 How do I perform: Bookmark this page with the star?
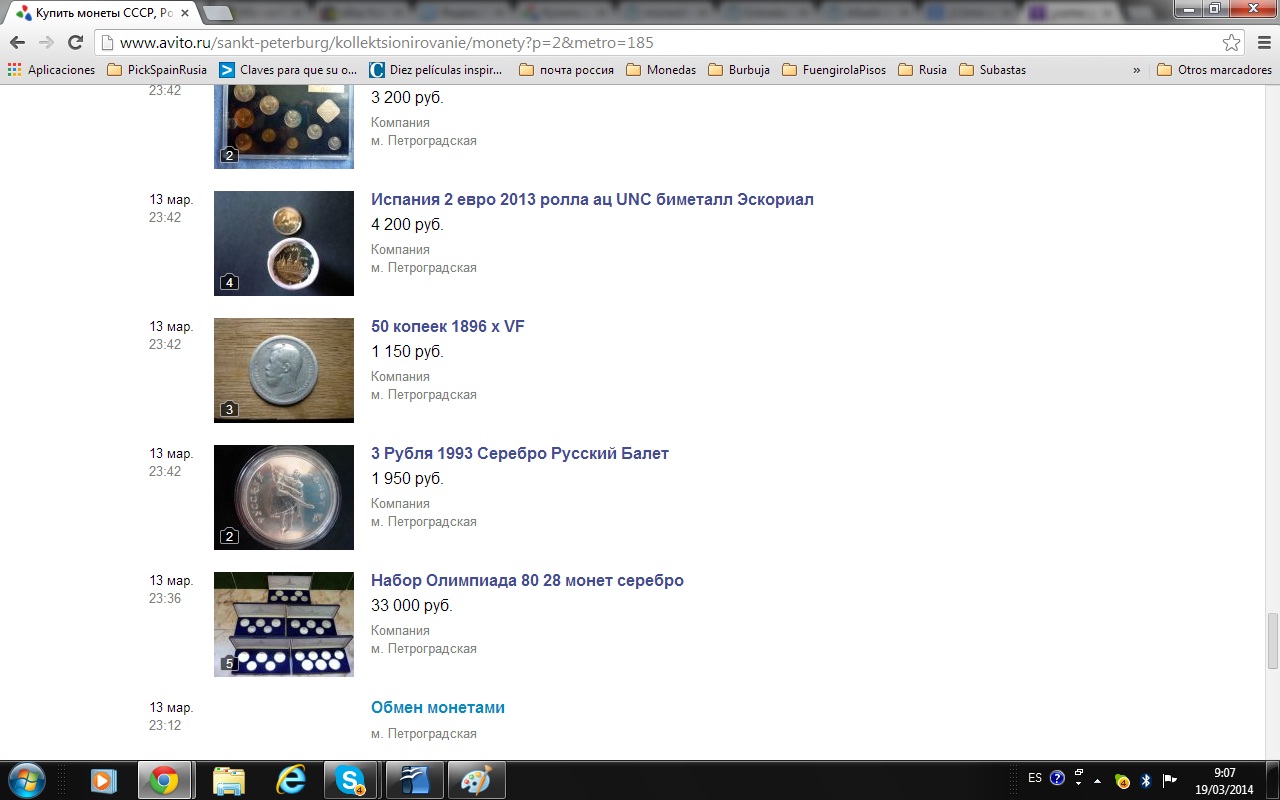[1232, 43]
